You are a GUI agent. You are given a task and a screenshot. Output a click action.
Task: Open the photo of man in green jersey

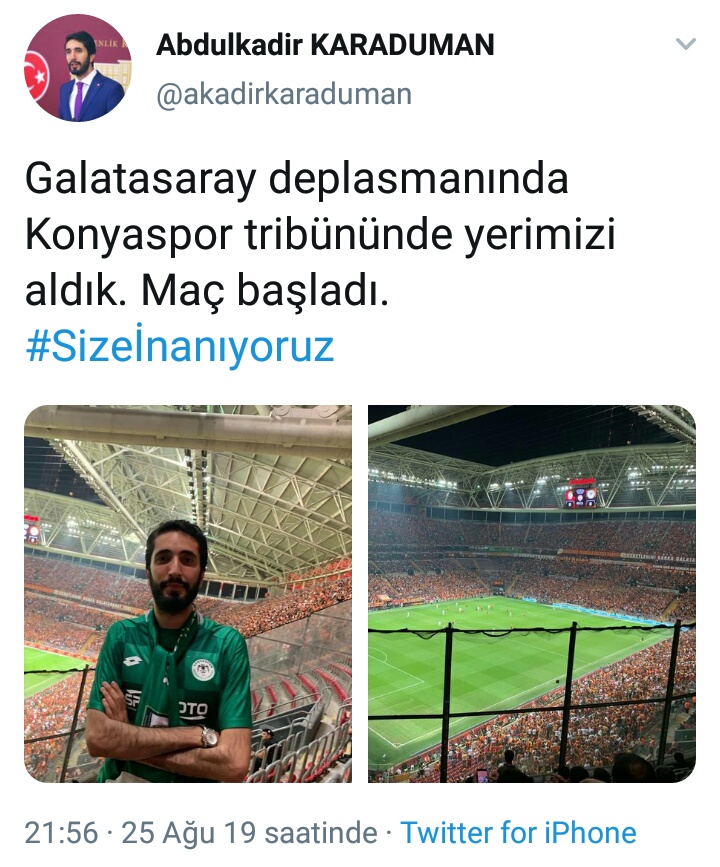pyautogui.click(x=188, y=594)
